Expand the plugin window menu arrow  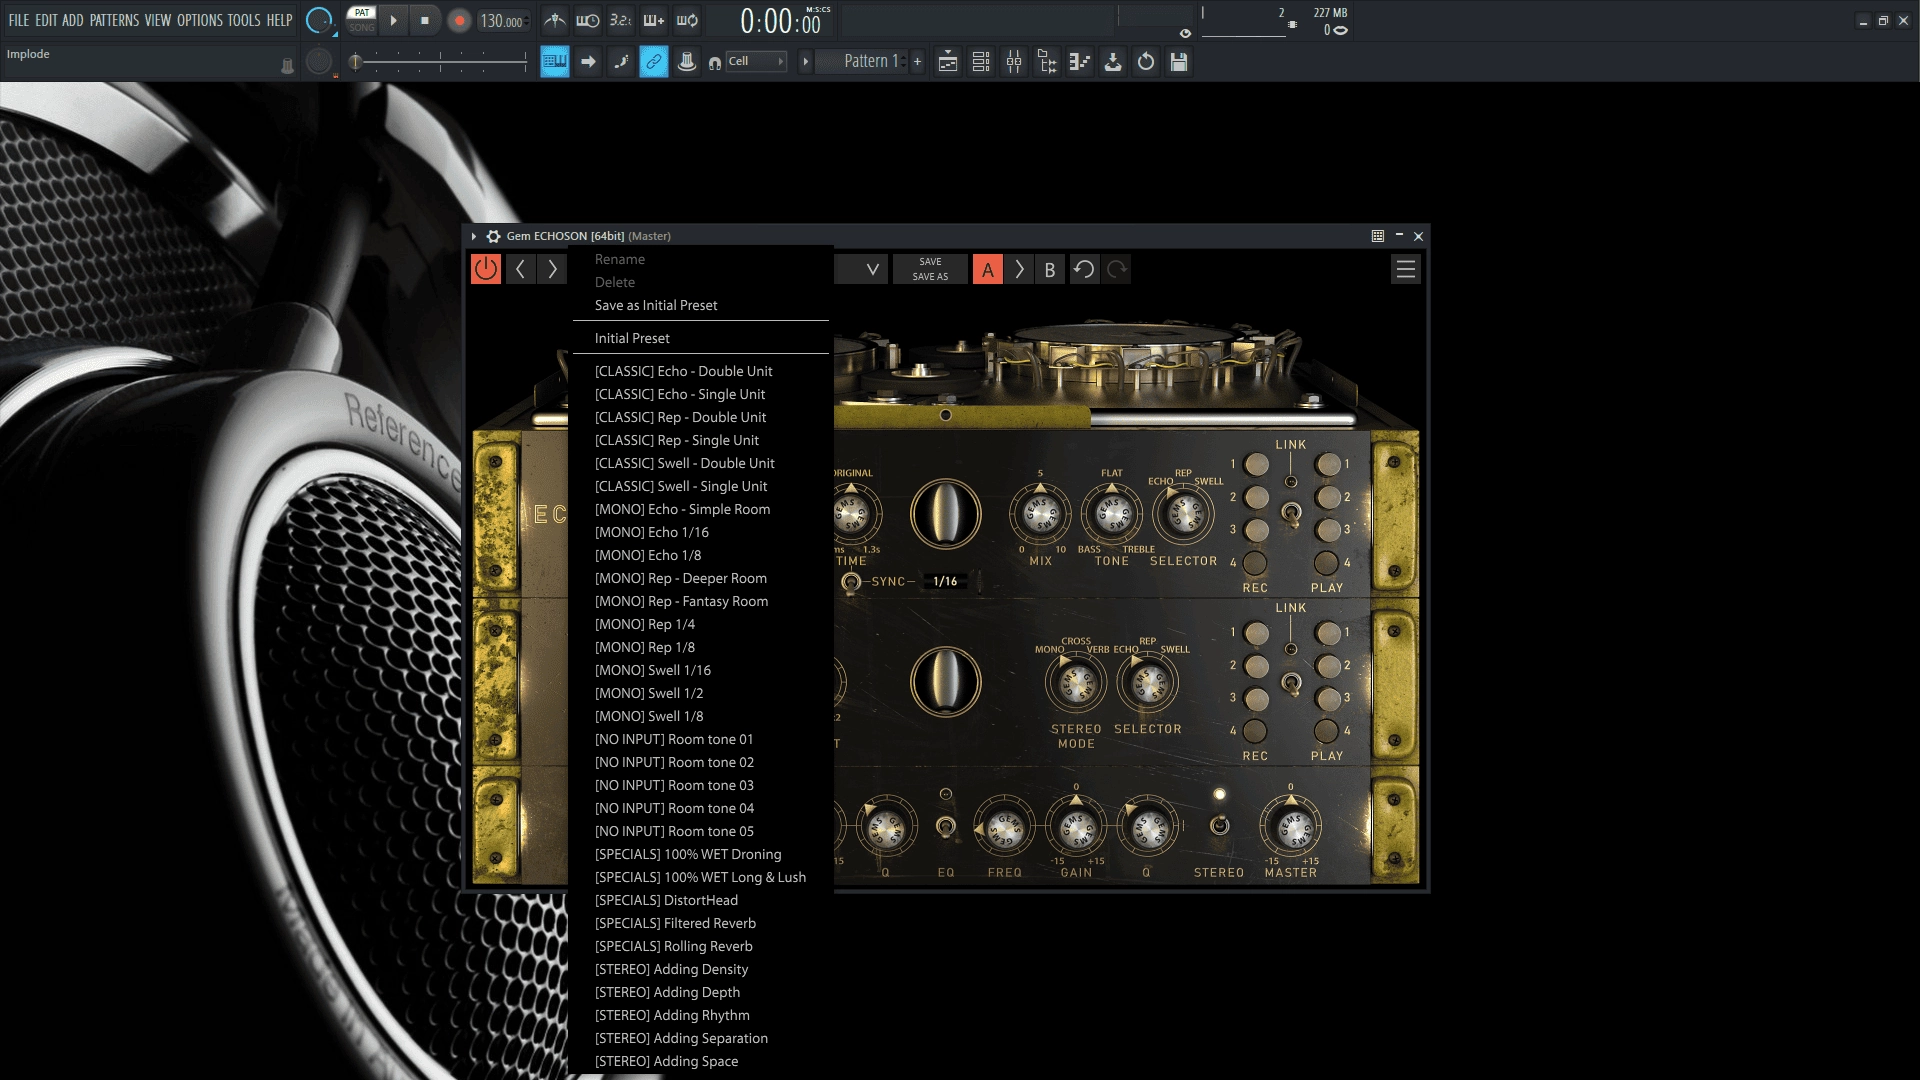tap(474, 236)
